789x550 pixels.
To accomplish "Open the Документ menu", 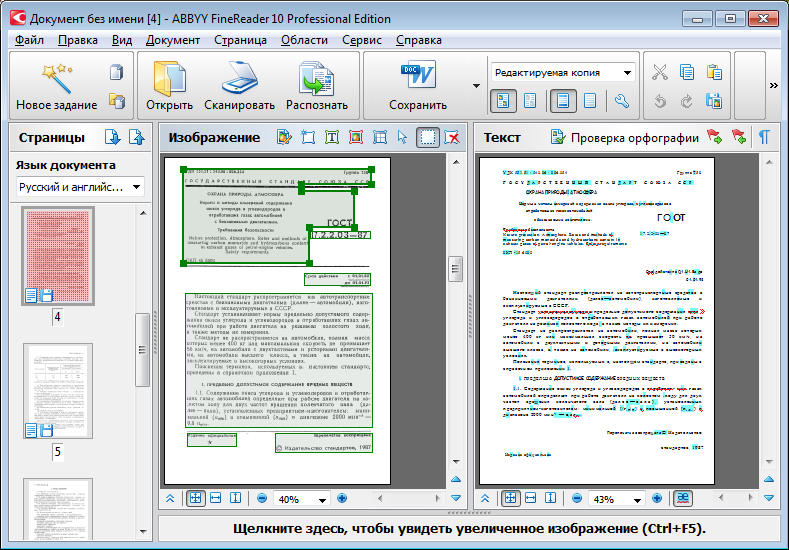I will coord(173,40).
